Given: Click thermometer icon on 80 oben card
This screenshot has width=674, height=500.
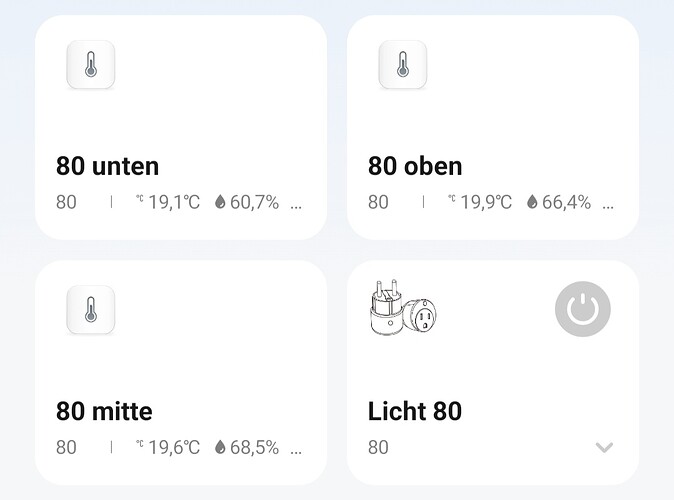Looking at the screenshot, I should coord(403,65).
